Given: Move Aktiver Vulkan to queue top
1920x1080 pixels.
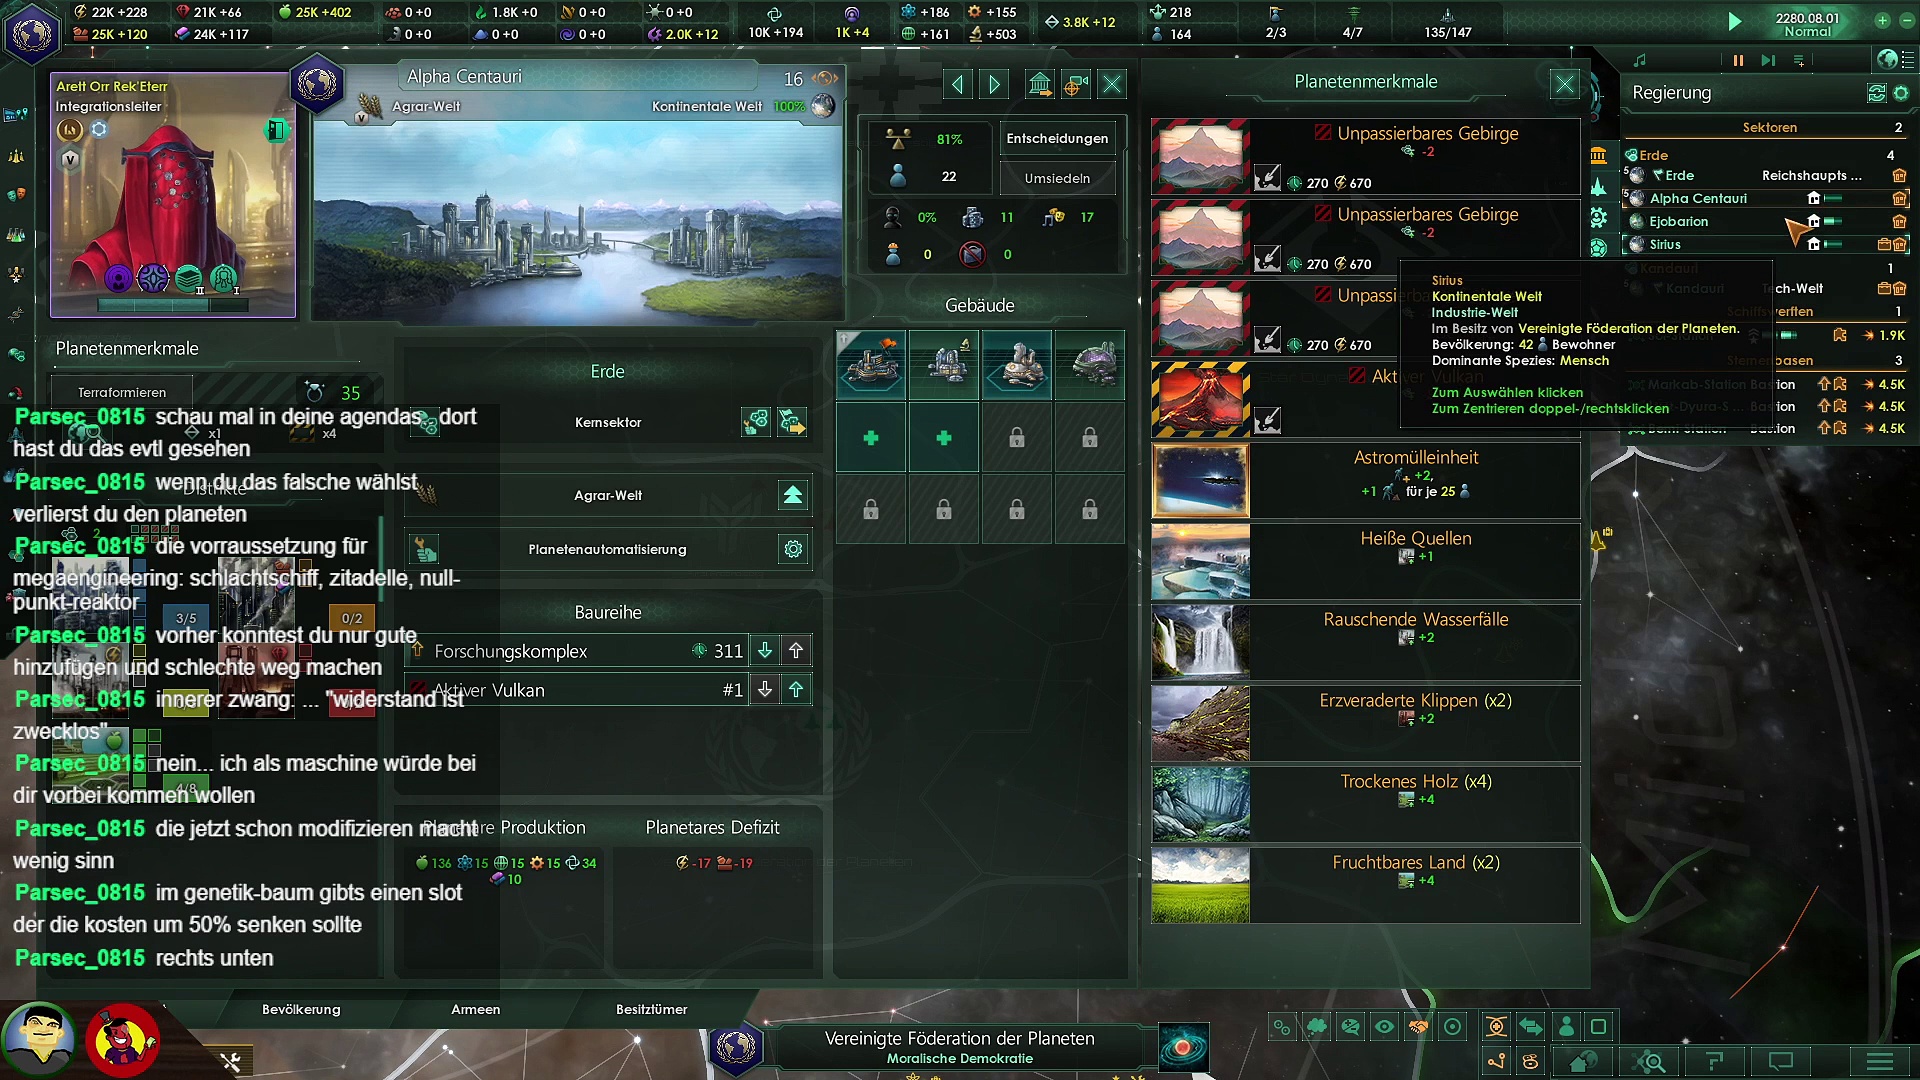Looking at the screenshot, I should point(796,690).
